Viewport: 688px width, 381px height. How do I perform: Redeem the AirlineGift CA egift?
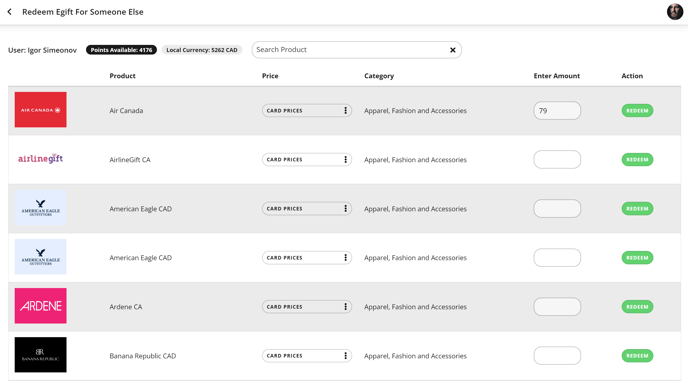point(637,160)
